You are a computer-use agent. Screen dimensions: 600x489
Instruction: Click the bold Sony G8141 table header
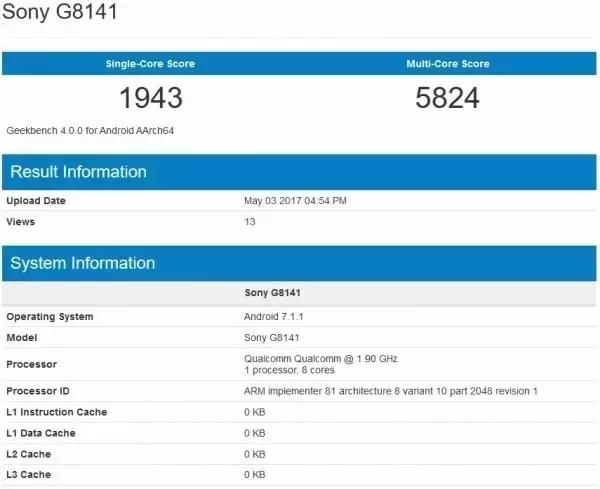click(272, 293)
